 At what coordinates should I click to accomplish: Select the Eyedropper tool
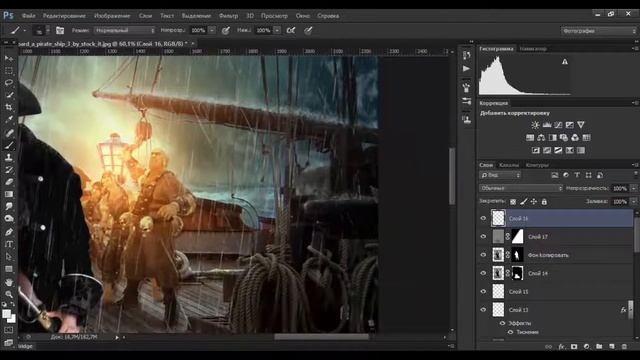pos(9,120)
